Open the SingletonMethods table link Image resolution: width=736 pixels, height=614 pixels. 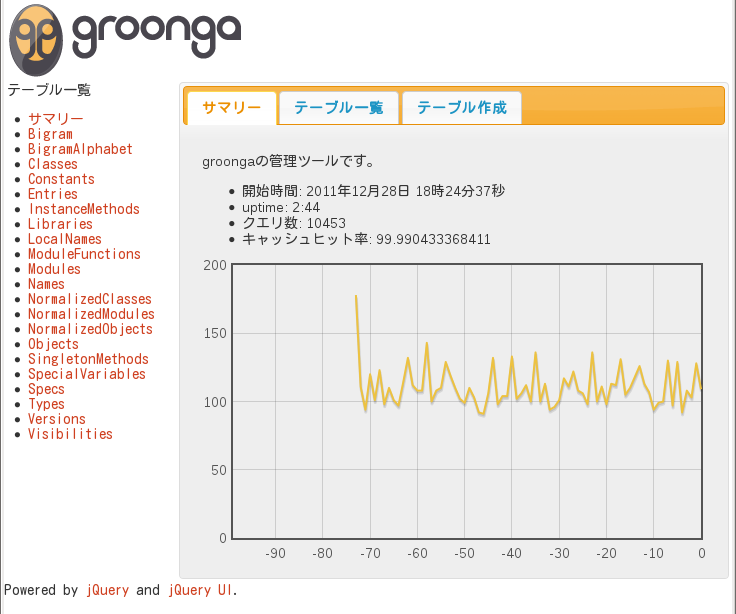point(88,359)
